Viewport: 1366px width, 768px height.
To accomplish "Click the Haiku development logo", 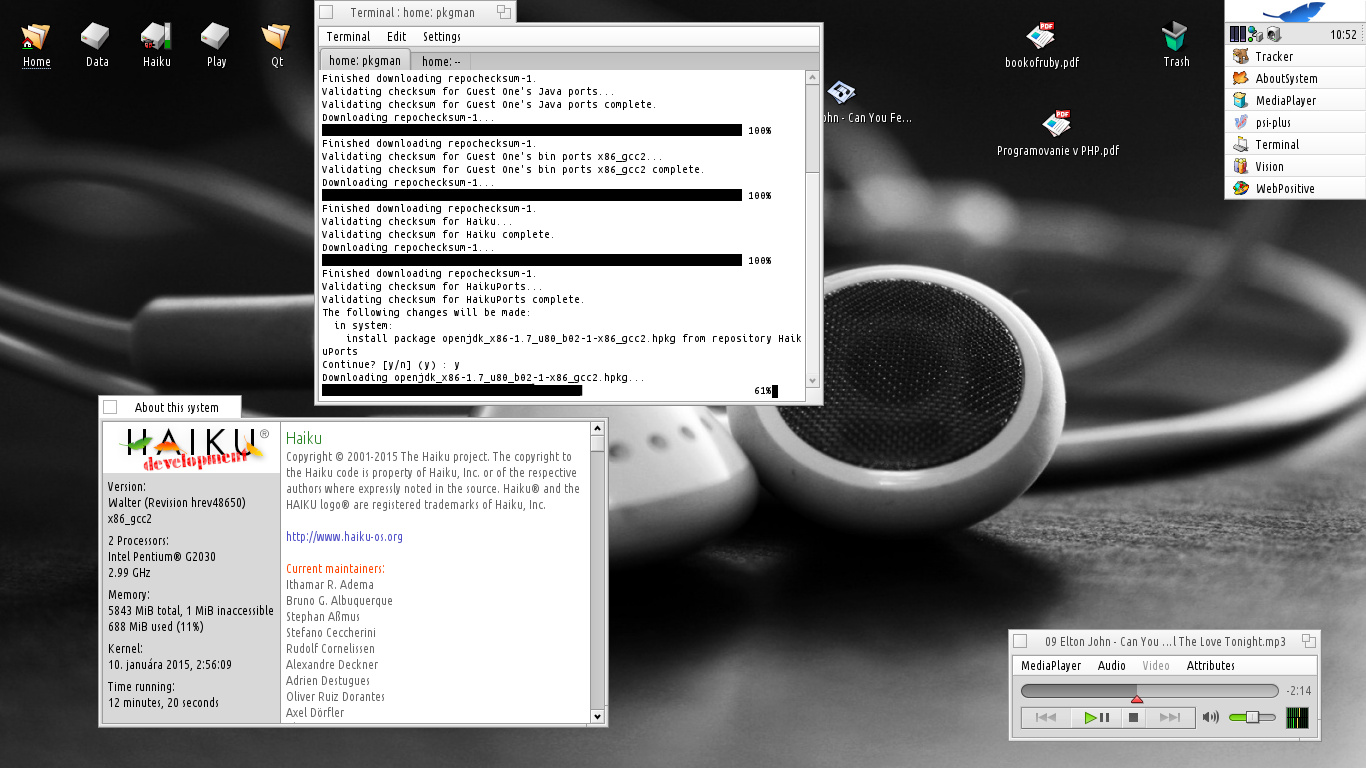I will coord(194,449).
